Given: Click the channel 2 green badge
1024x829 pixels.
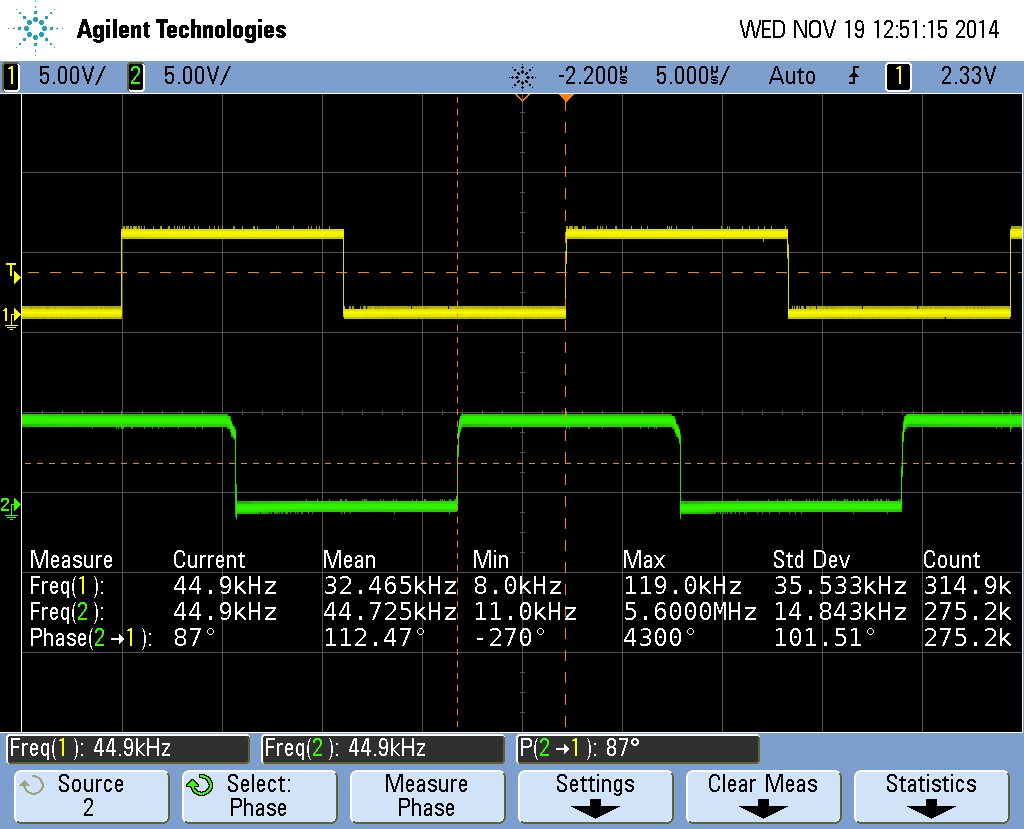Looking at the screenshot, I should [x=136, y=76].
